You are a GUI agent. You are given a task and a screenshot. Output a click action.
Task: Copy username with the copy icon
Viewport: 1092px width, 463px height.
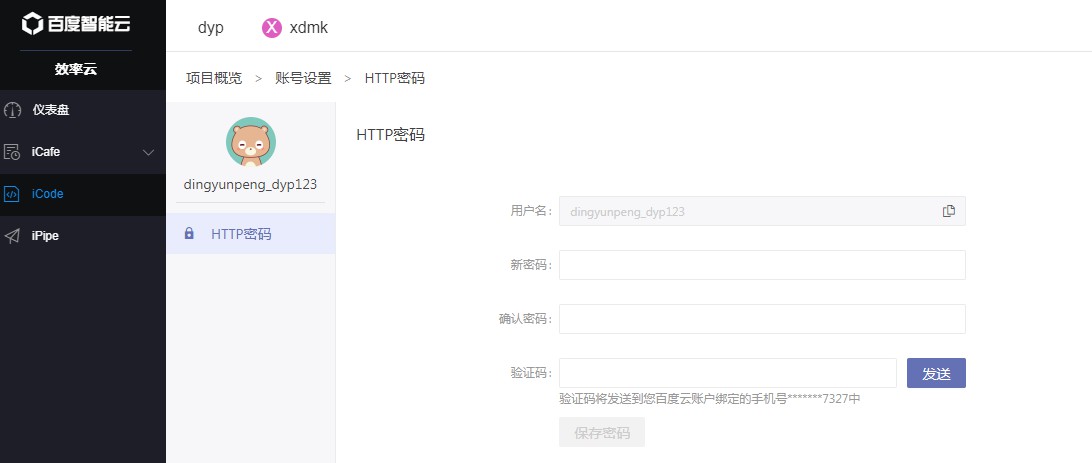pos(949,211)
